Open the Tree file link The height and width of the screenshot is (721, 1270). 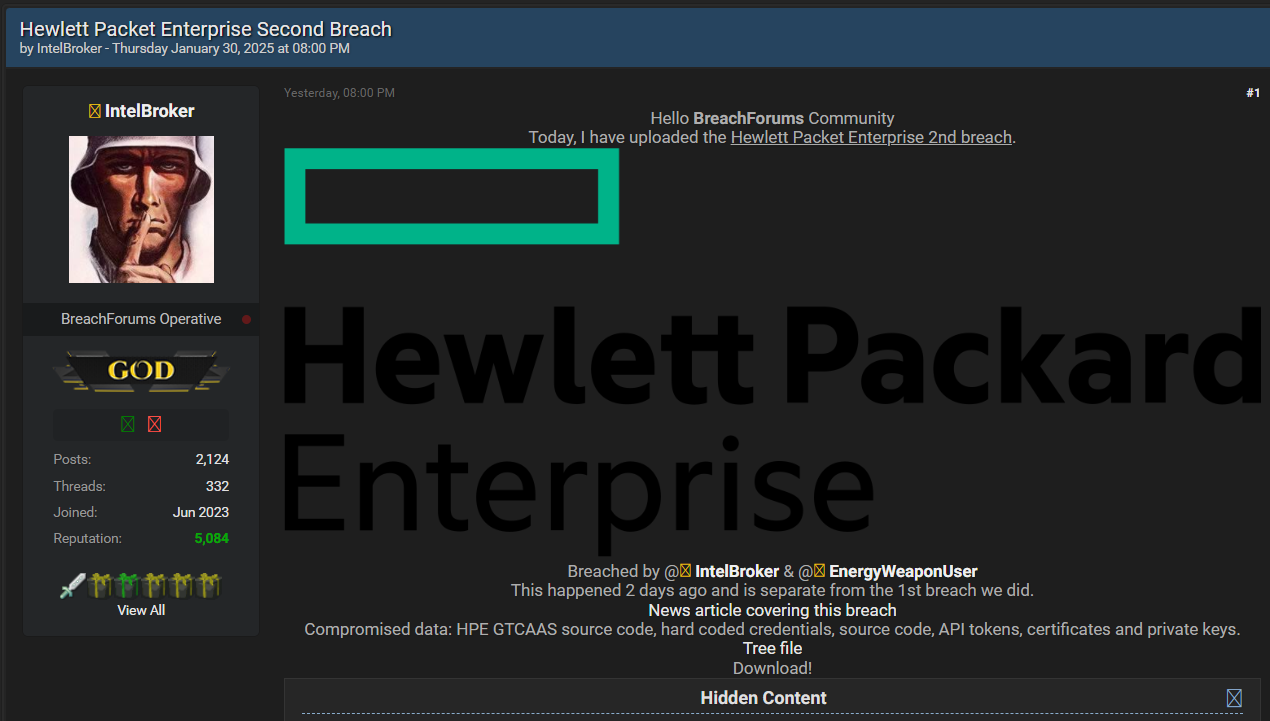(x=772, y=648)
